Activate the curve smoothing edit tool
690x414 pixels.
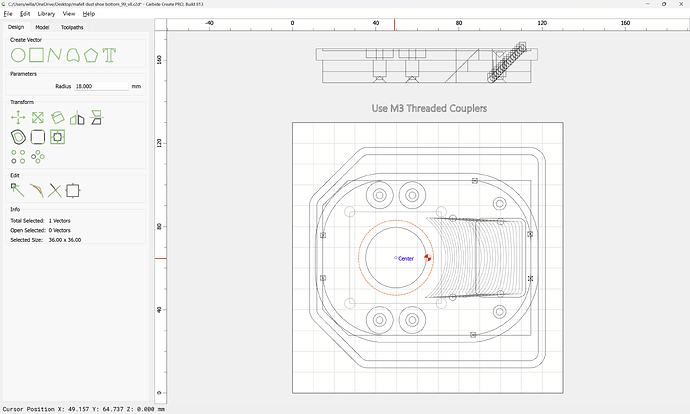(37, 191)
